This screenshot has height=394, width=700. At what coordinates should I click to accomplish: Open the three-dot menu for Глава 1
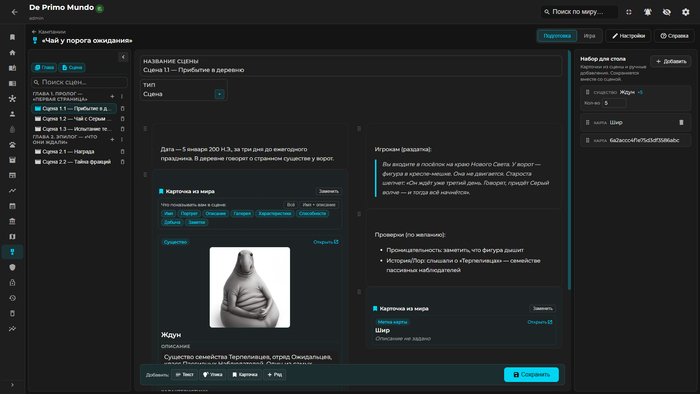[121, 96]
